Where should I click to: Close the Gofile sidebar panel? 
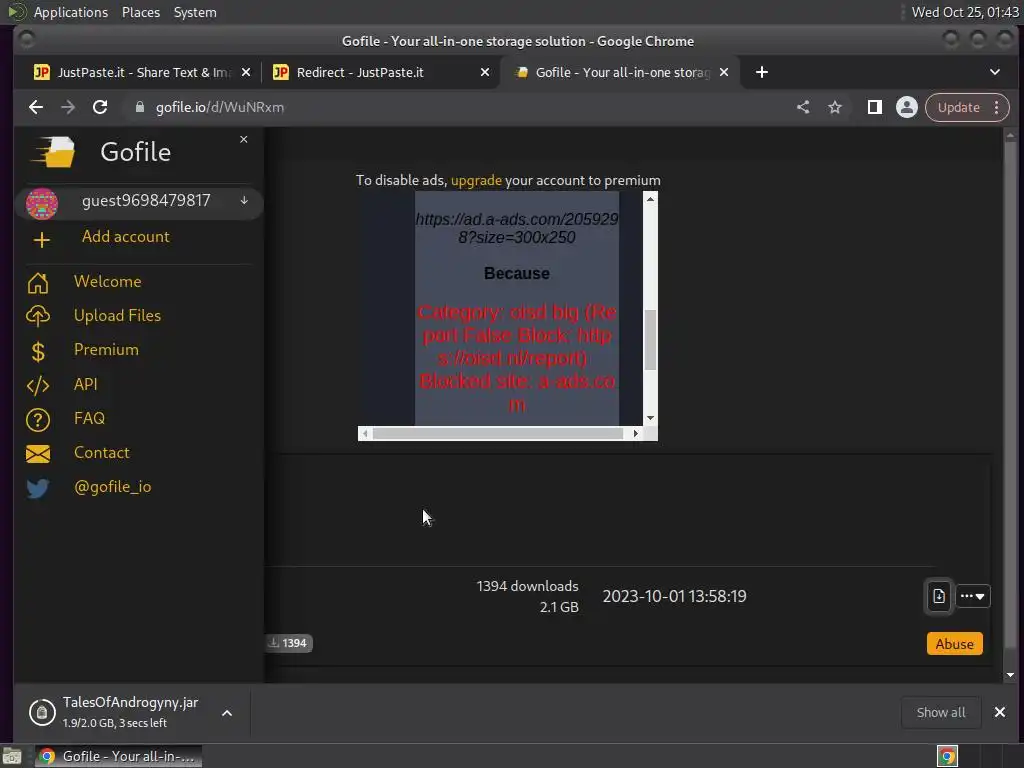click(244, 140)
